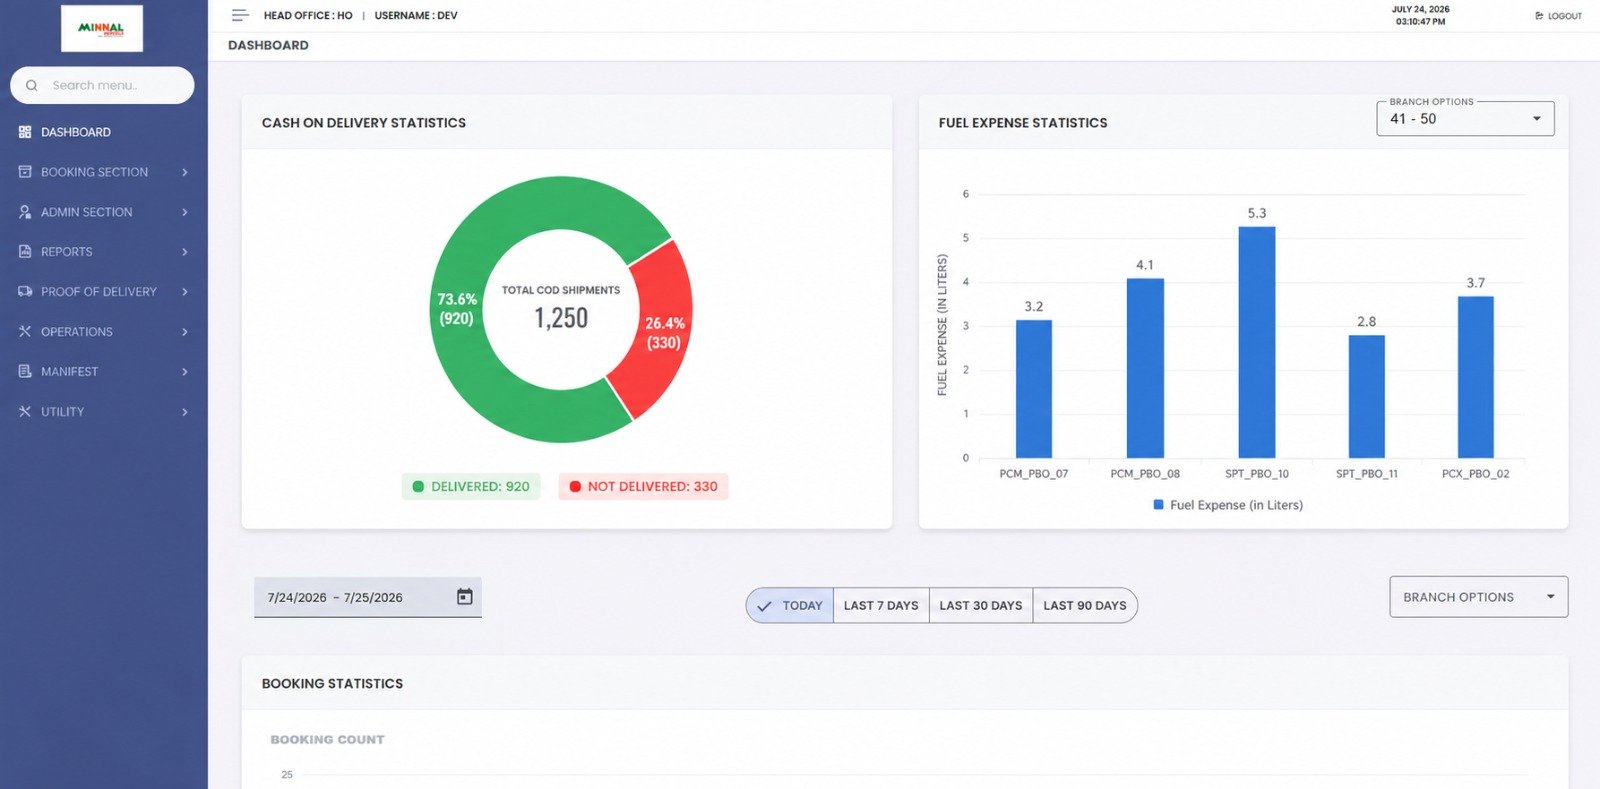Screen dimensions: 1600x789
Task: Open the lower Branch Options dropdown
Action: click(x=1479, y=597)
